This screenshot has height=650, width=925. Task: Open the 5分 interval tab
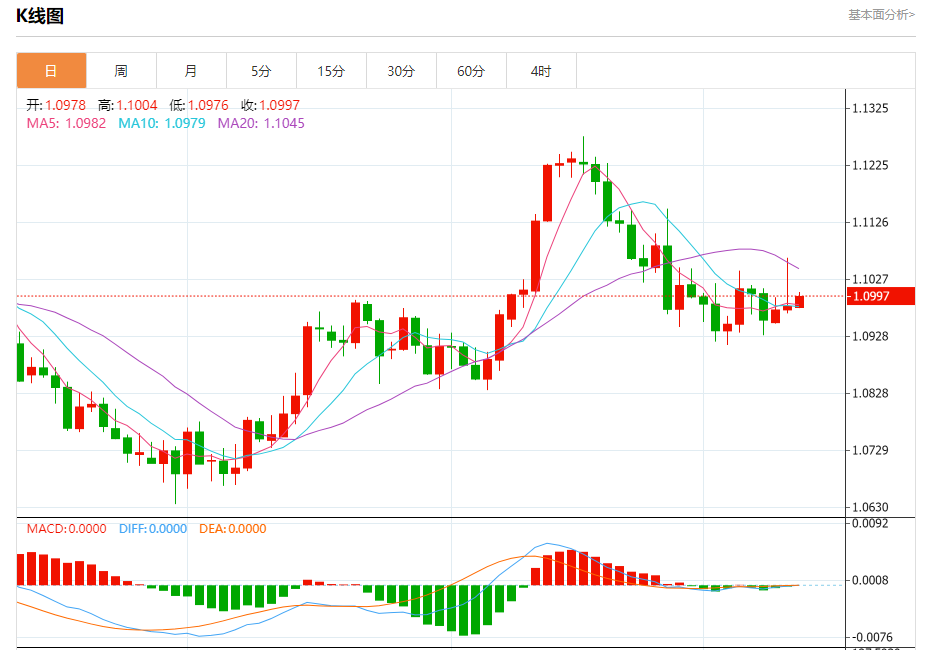tap(261, 71)
